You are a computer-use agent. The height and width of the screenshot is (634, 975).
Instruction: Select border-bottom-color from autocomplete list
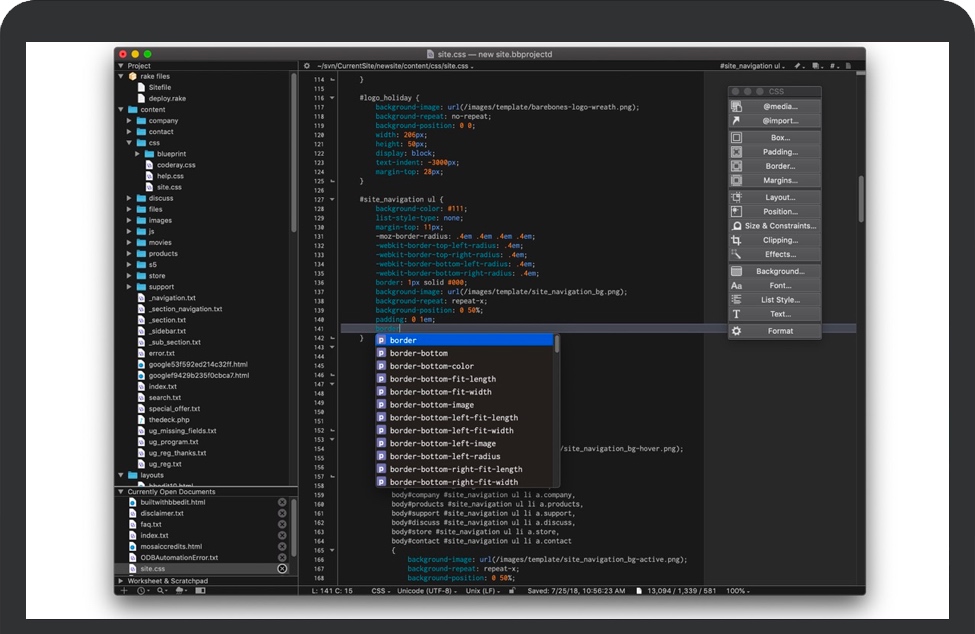tap(431, 366)
